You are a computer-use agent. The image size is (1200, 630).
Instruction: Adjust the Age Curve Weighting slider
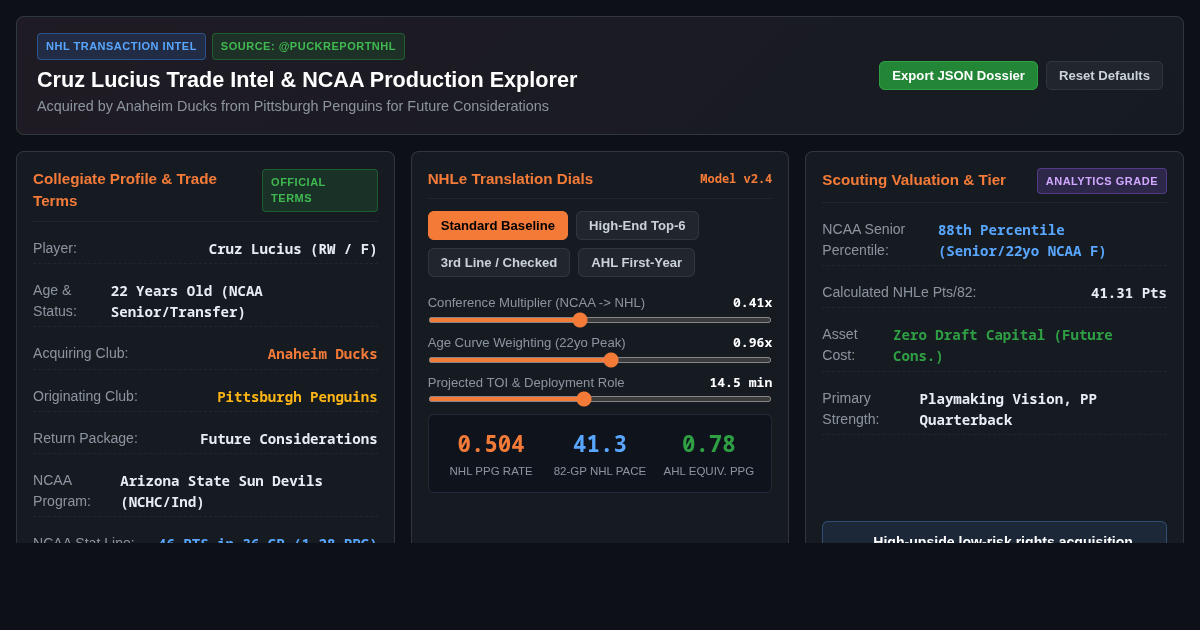coord(600,360)
